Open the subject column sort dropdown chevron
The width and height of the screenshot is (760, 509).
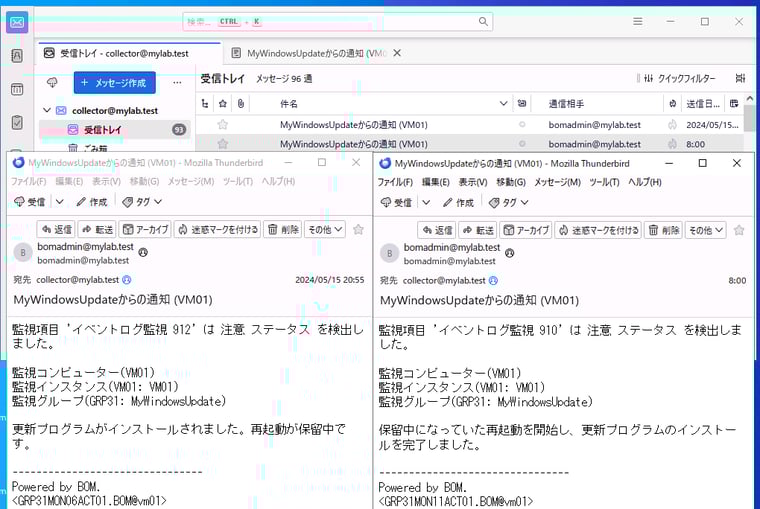click(504, 103)
